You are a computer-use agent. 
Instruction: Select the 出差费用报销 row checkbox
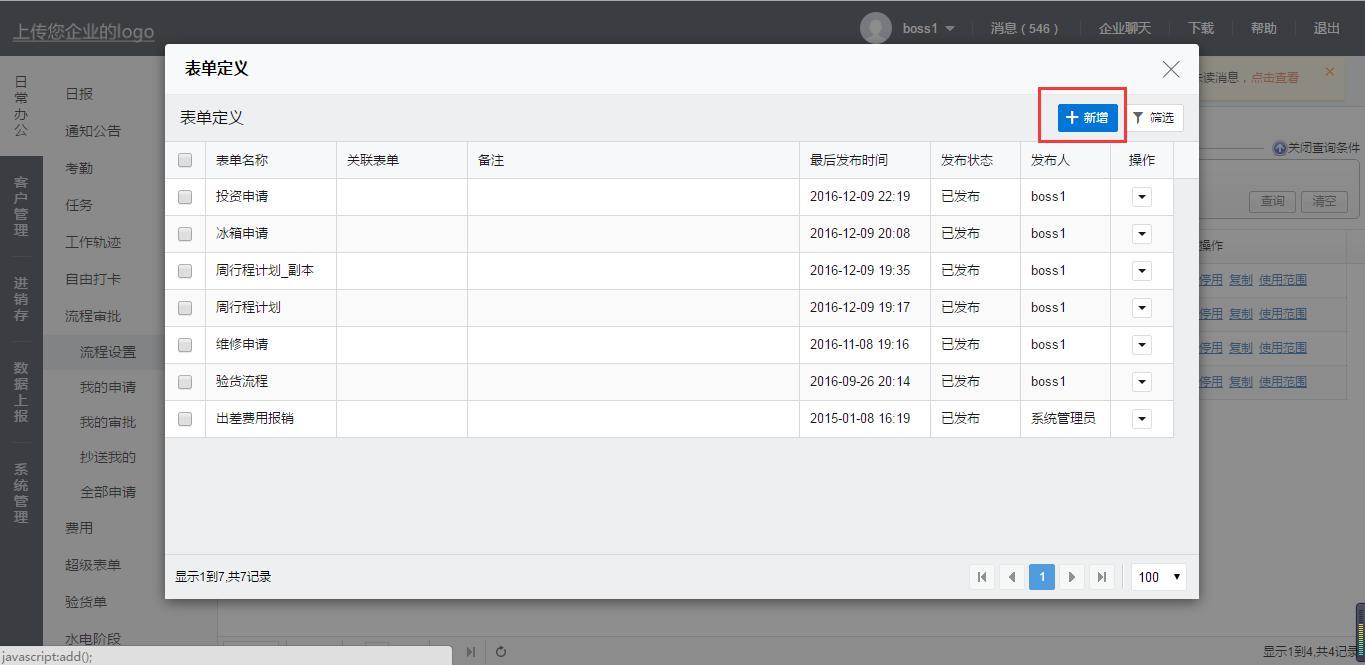[x=185, y=419]
